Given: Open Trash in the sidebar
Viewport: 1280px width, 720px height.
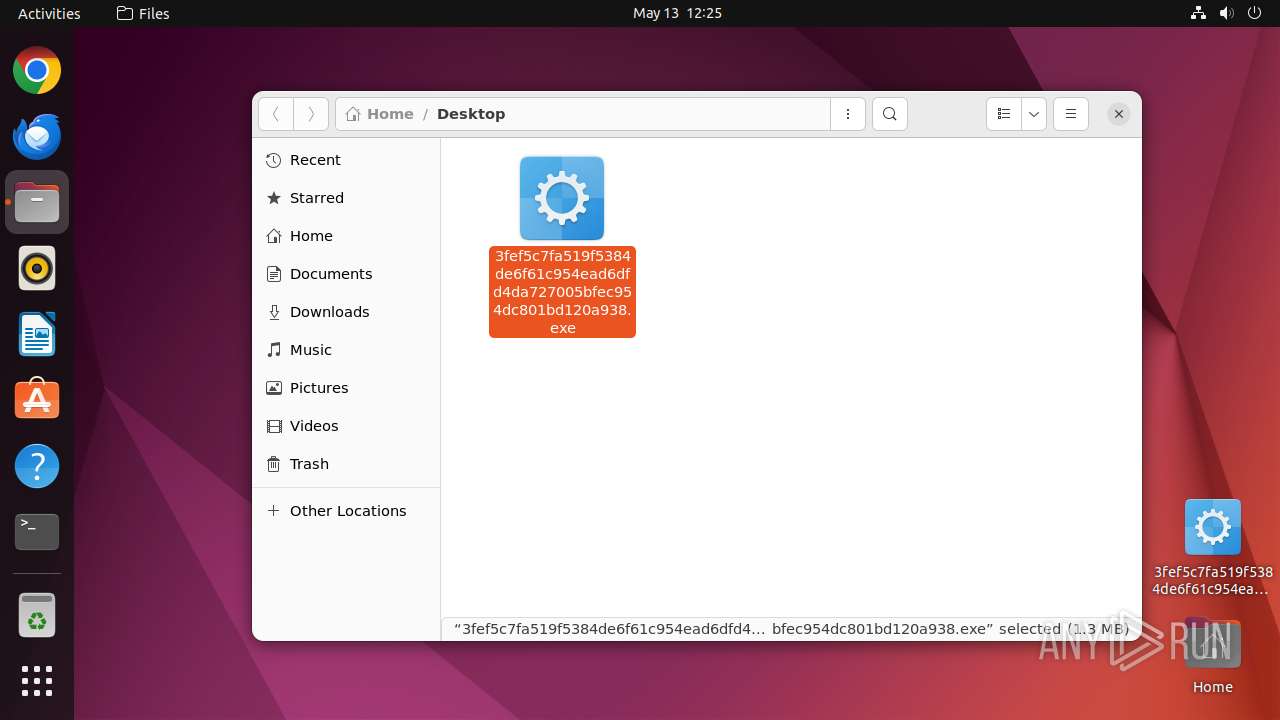Looking at the screenshot, I should click(x=346, y=464).
